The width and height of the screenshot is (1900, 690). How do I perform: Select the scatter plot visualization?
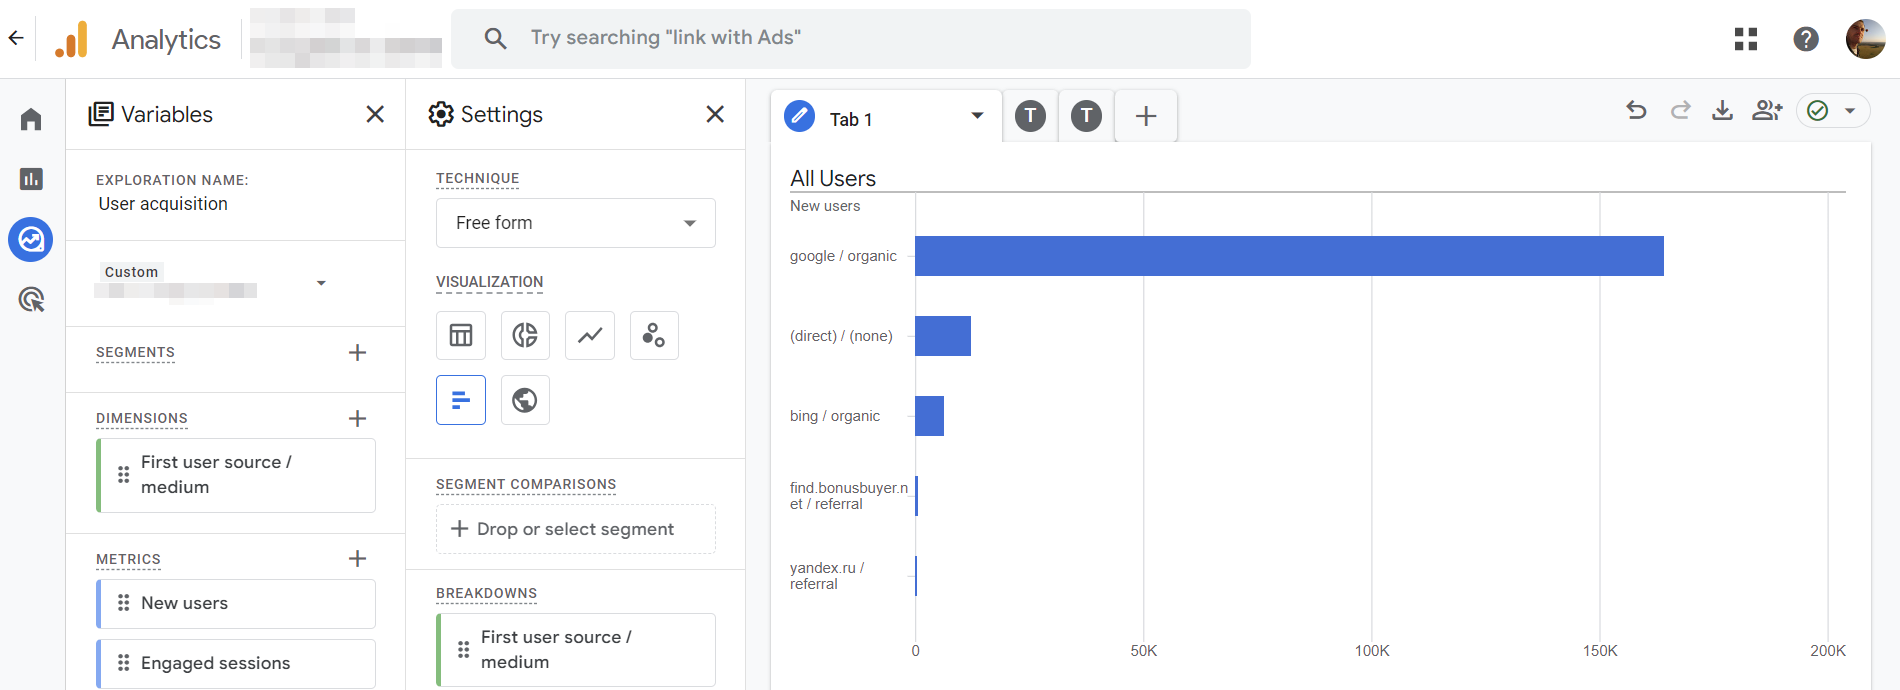pyautogui.click(x=654, y=335)
